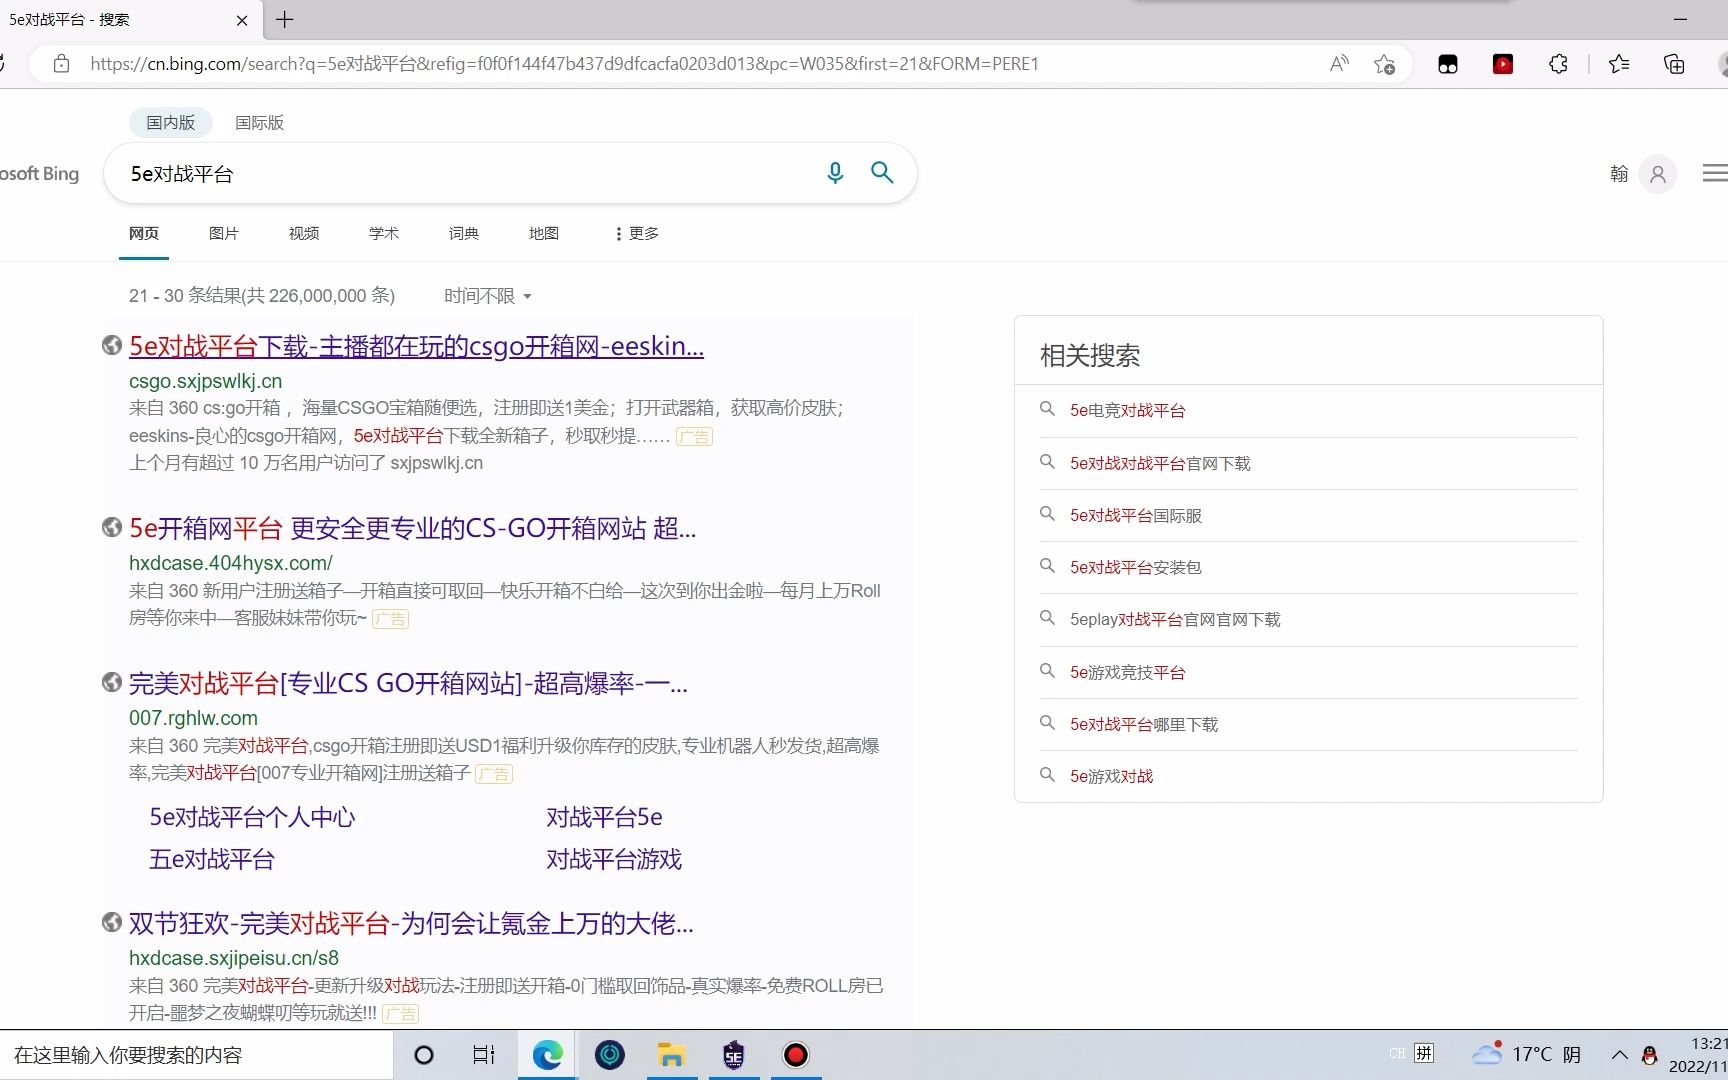Add page to favorites with star-plus icon
Viewport: 1728px width, 1080px height.
(x=1384, y=64)
